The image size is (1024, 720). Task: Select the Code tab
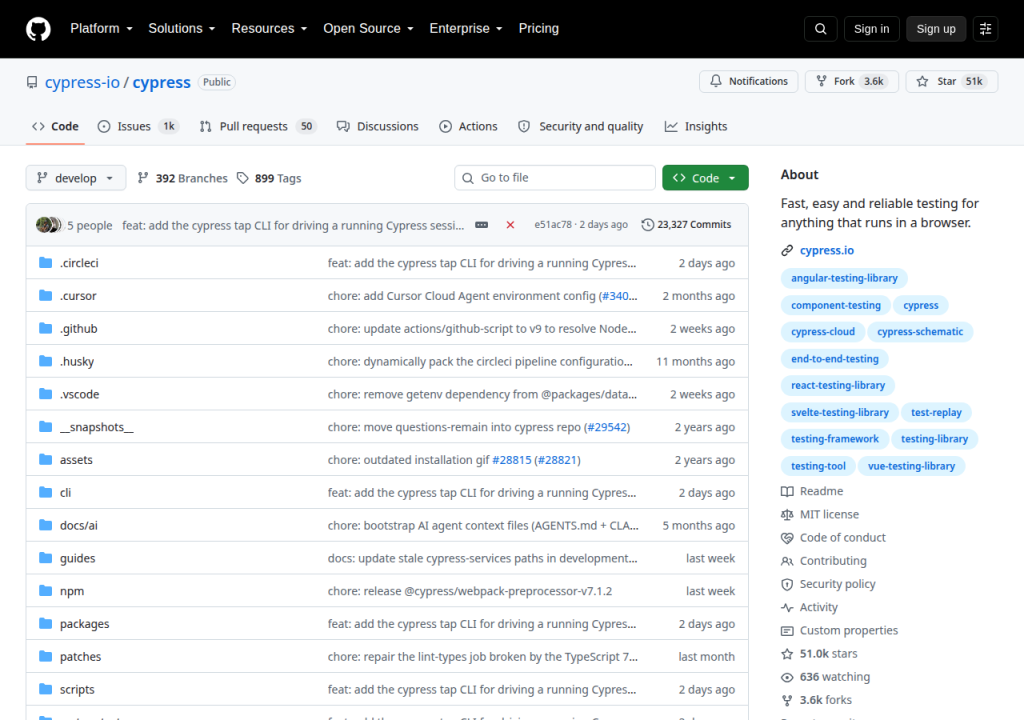(x=56, y=126)
